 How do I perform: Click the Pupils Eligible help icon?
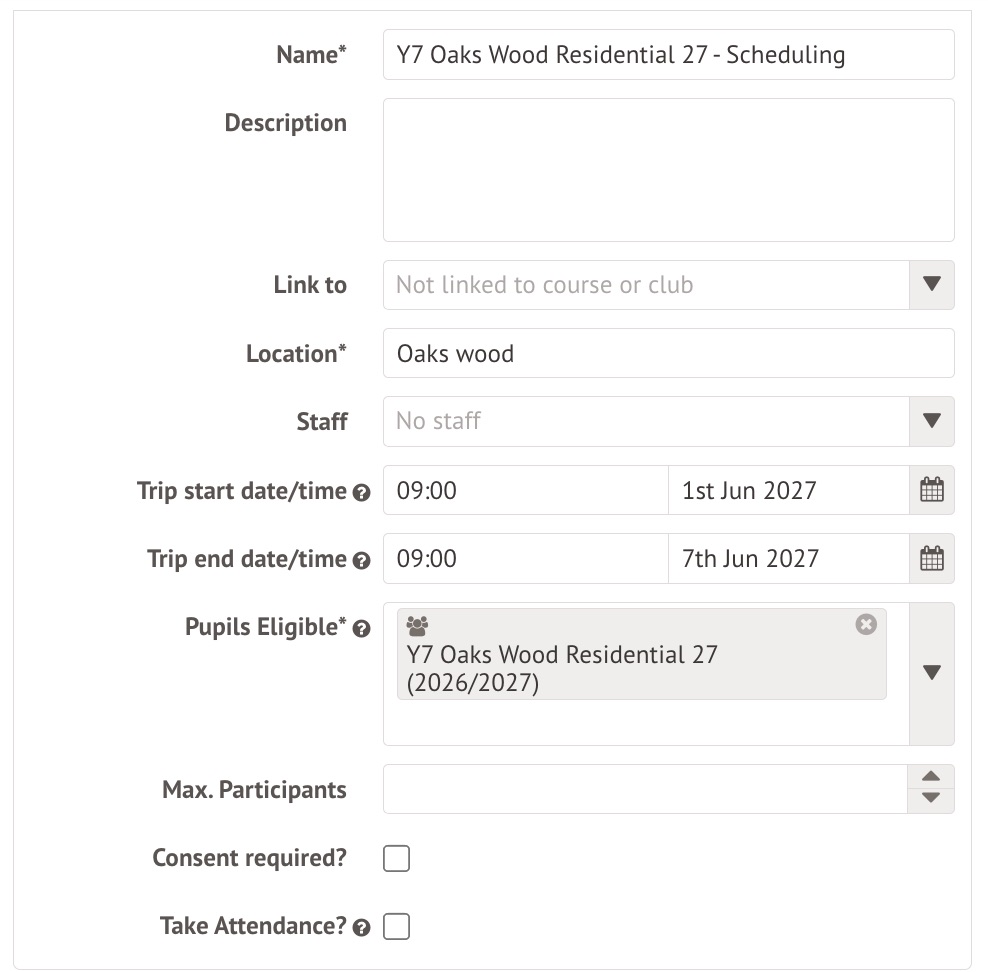(x=362, y=629)
